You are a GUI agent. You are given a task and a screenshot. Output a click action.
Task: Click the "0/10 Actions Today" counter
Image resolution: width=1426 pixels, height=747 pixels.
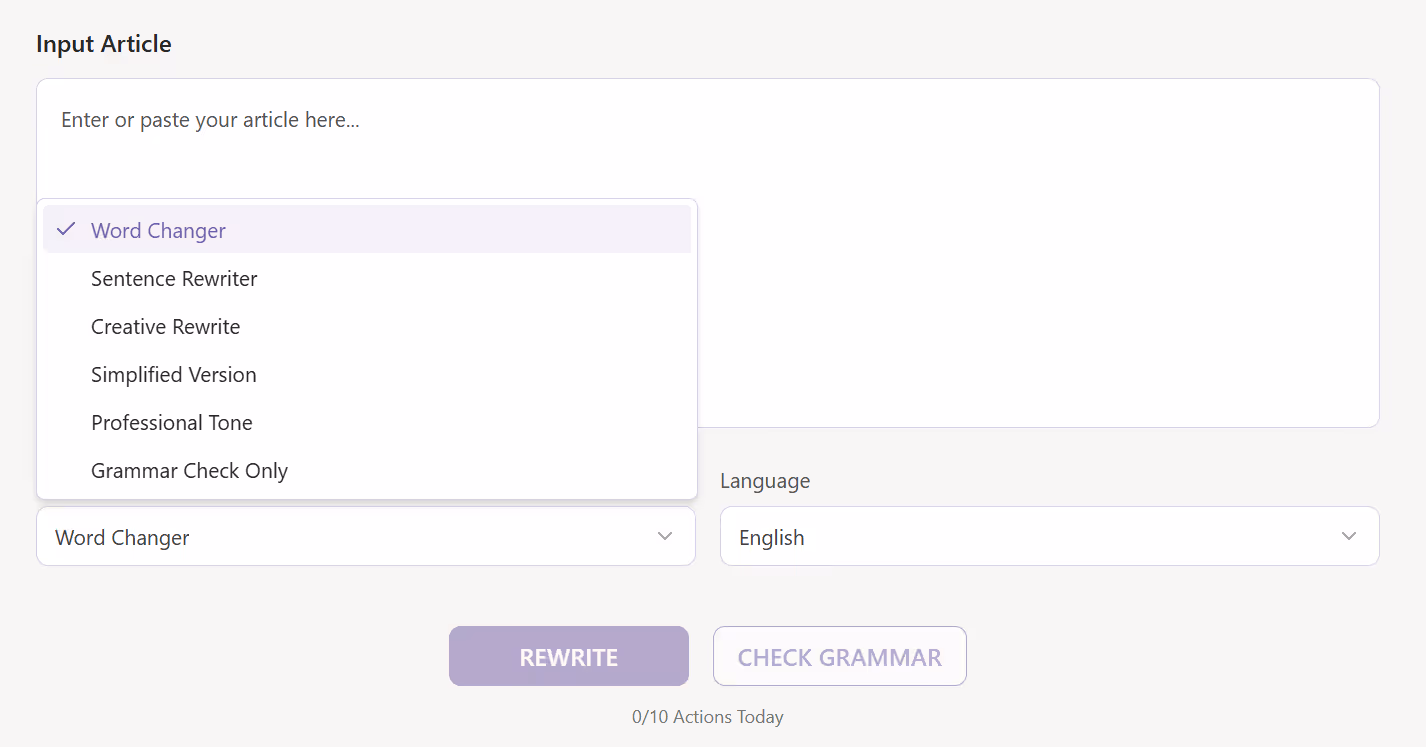pos(708,717)
